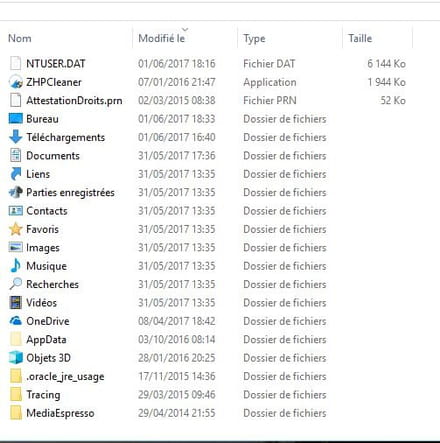Click the Musique note icon
The width and height of the screenshot is (440, 443).
click(16, 266)
